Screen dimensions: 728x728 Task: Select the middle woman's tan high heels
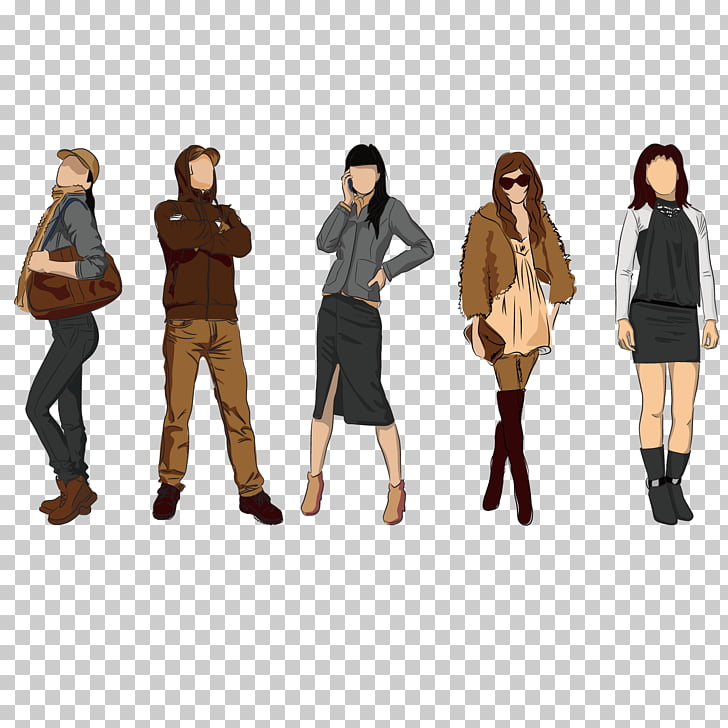(x=393, y=502)
